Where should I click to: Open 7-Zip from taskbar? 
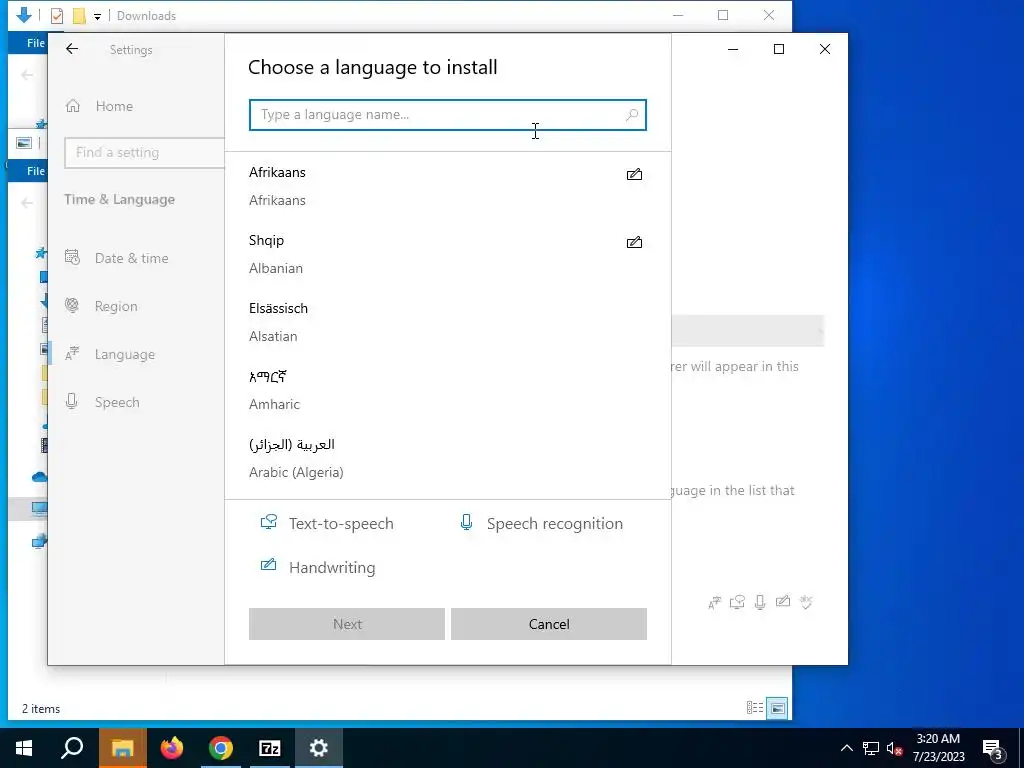click(x=270, y=748)
